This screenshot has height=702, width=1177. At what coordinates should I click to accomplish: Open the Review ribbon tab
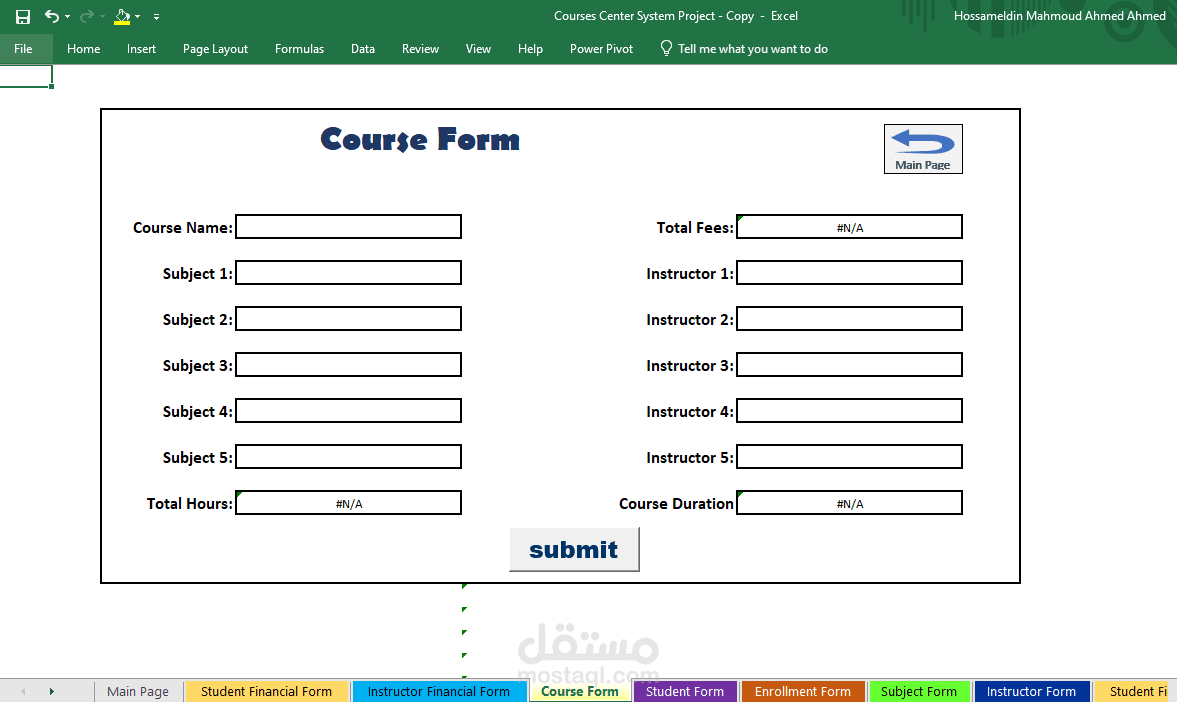420,49
